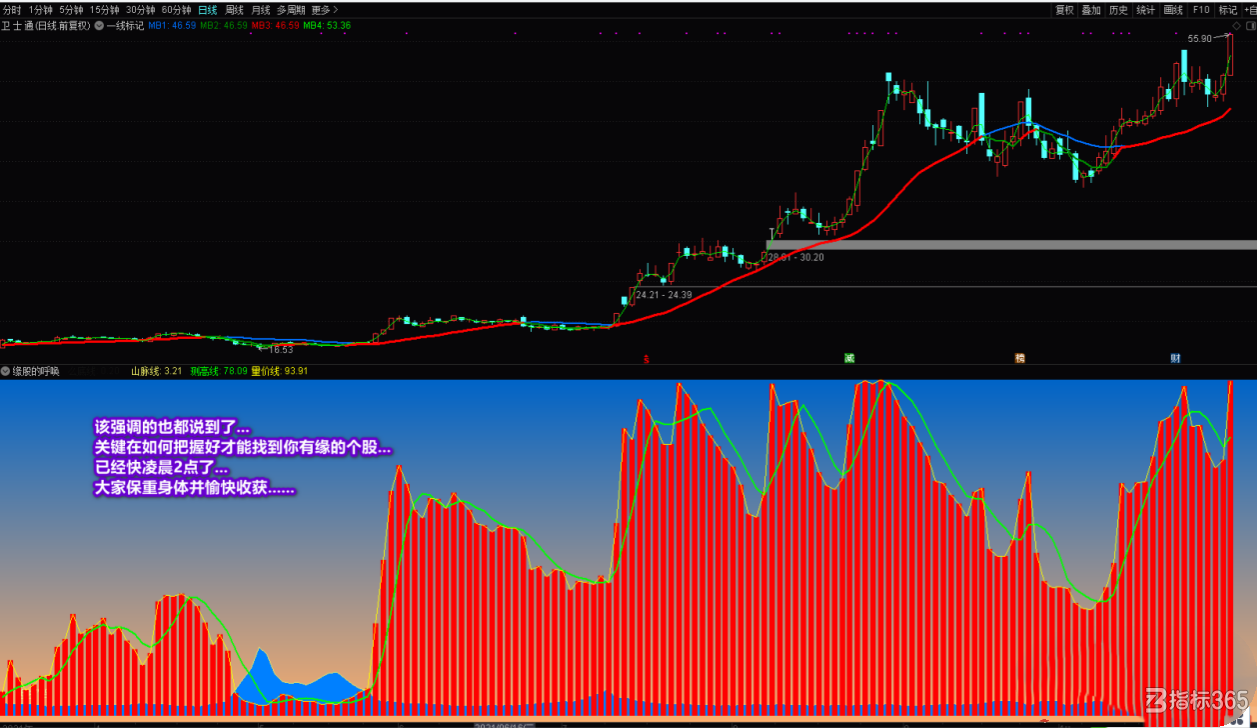Image resolution: width=1257 pixels, height=728 pixels.
Task: Open the F10 company info
Action: click(1201, 10)
